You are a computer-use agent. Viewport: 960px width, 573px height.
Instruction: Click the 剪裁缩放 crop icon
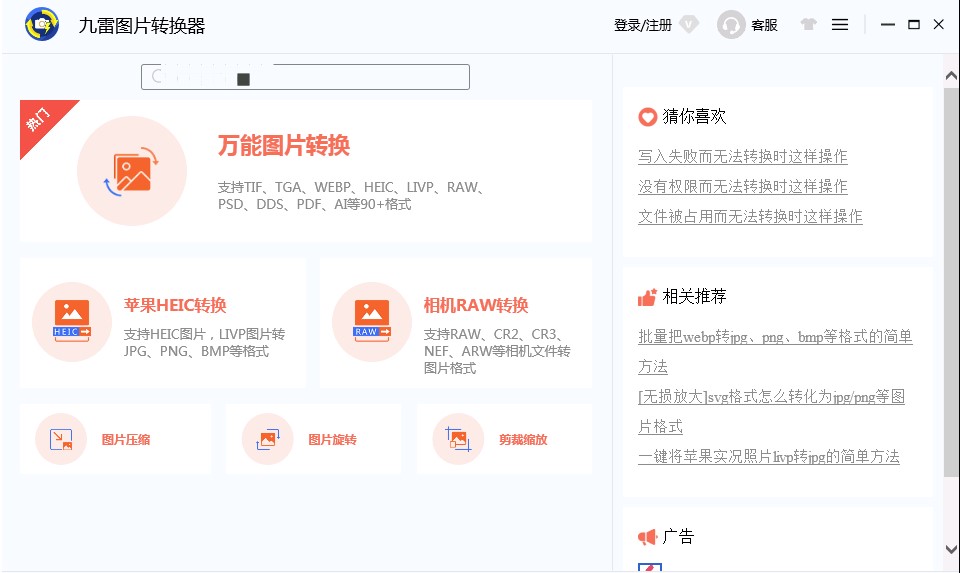pos(458,439)
